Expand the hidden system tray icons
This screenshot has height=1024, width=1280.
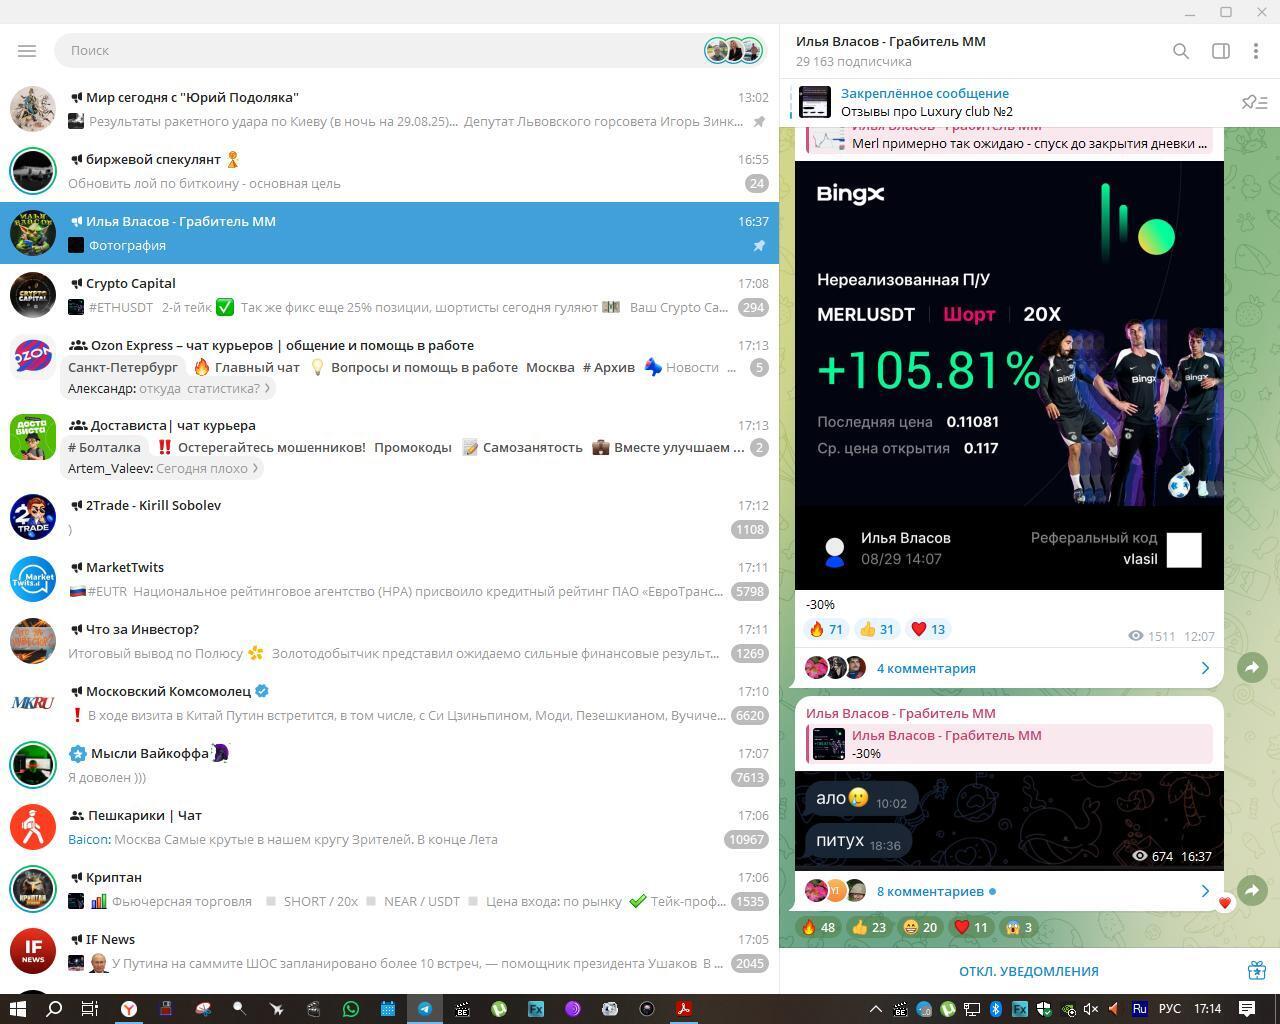(875, 1009)
